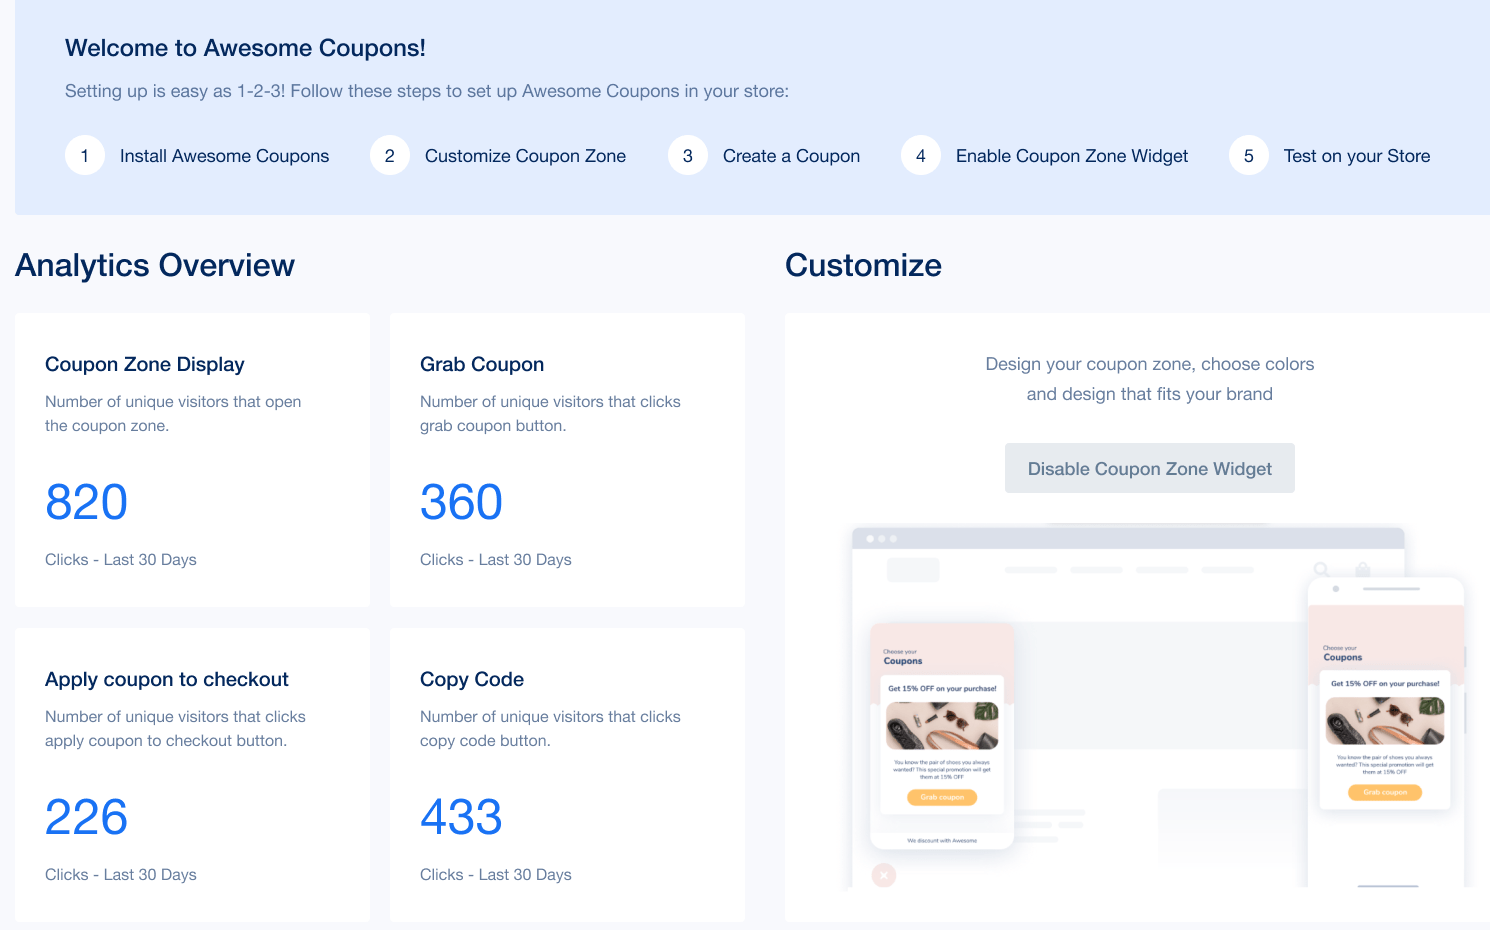Click 'Clicks - Last 30 Days' under 433
The height and width of the screenshot is (930, 1490).
coord(496,875)
